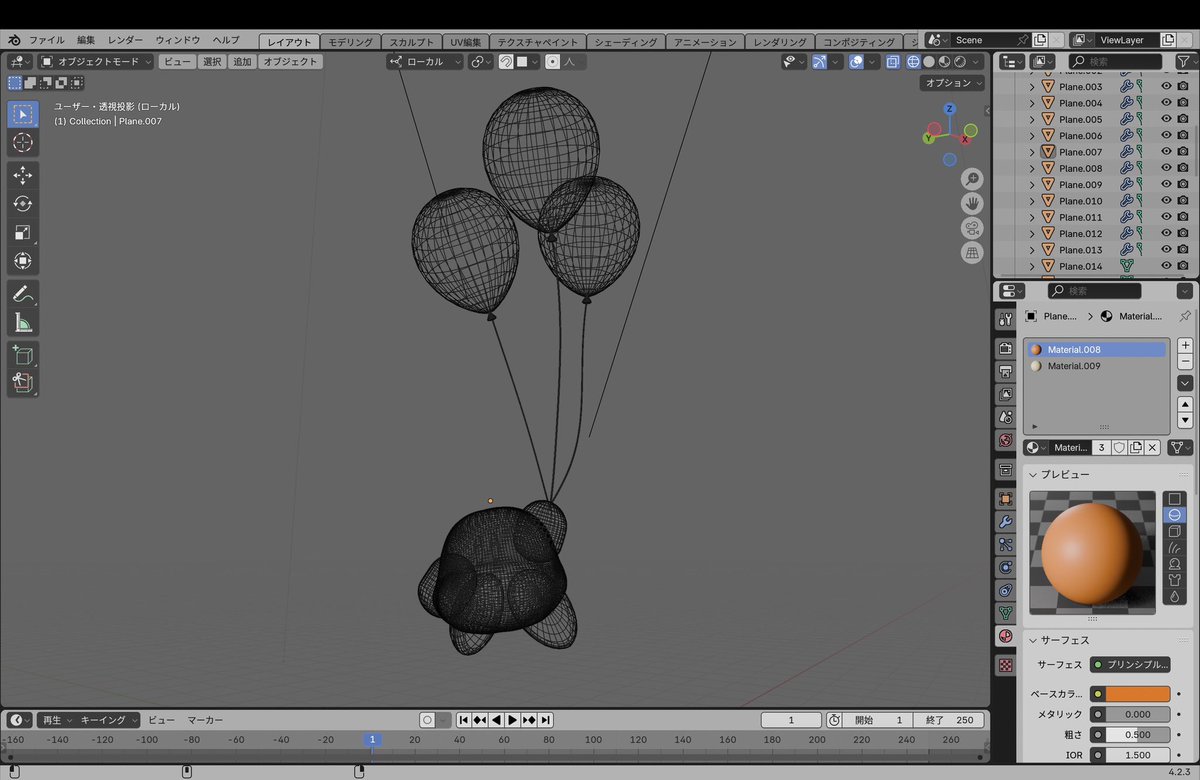
Task: Switch perspective/orthographic grid icon
Action: click(x=972, y=253)
